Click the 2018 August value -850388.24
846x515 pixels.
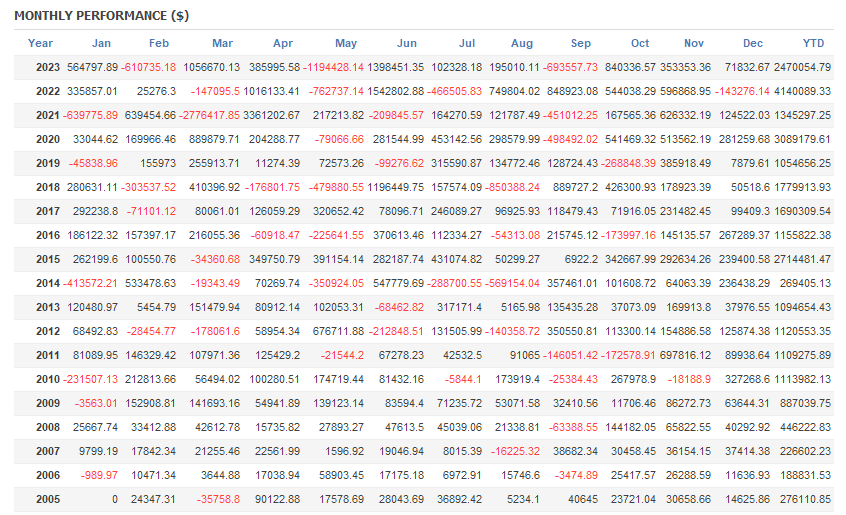pos(513,187)
